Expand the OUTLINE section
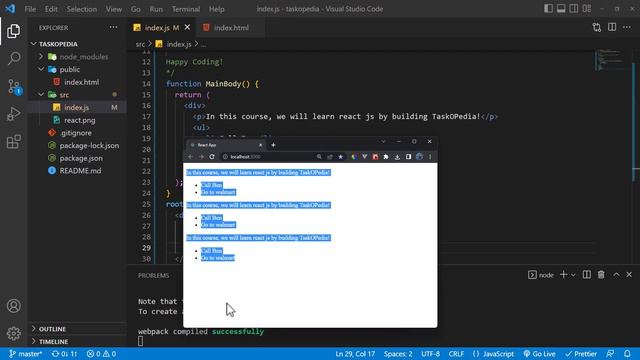640x360 pixels. coord(78,329)
